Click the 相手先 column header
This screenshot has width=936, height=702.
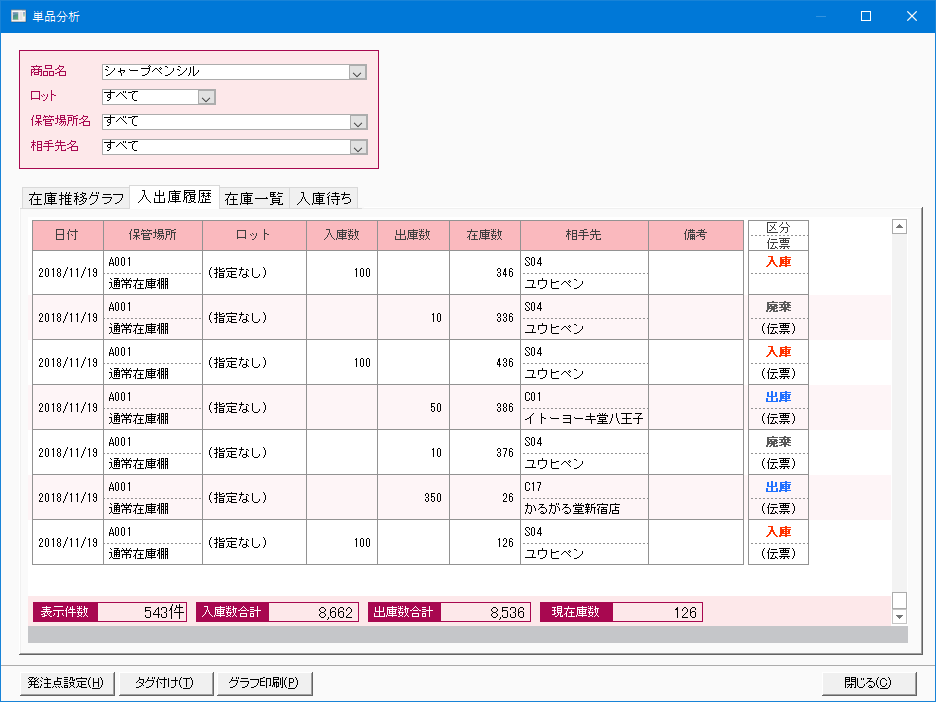[x=584, y=235]
